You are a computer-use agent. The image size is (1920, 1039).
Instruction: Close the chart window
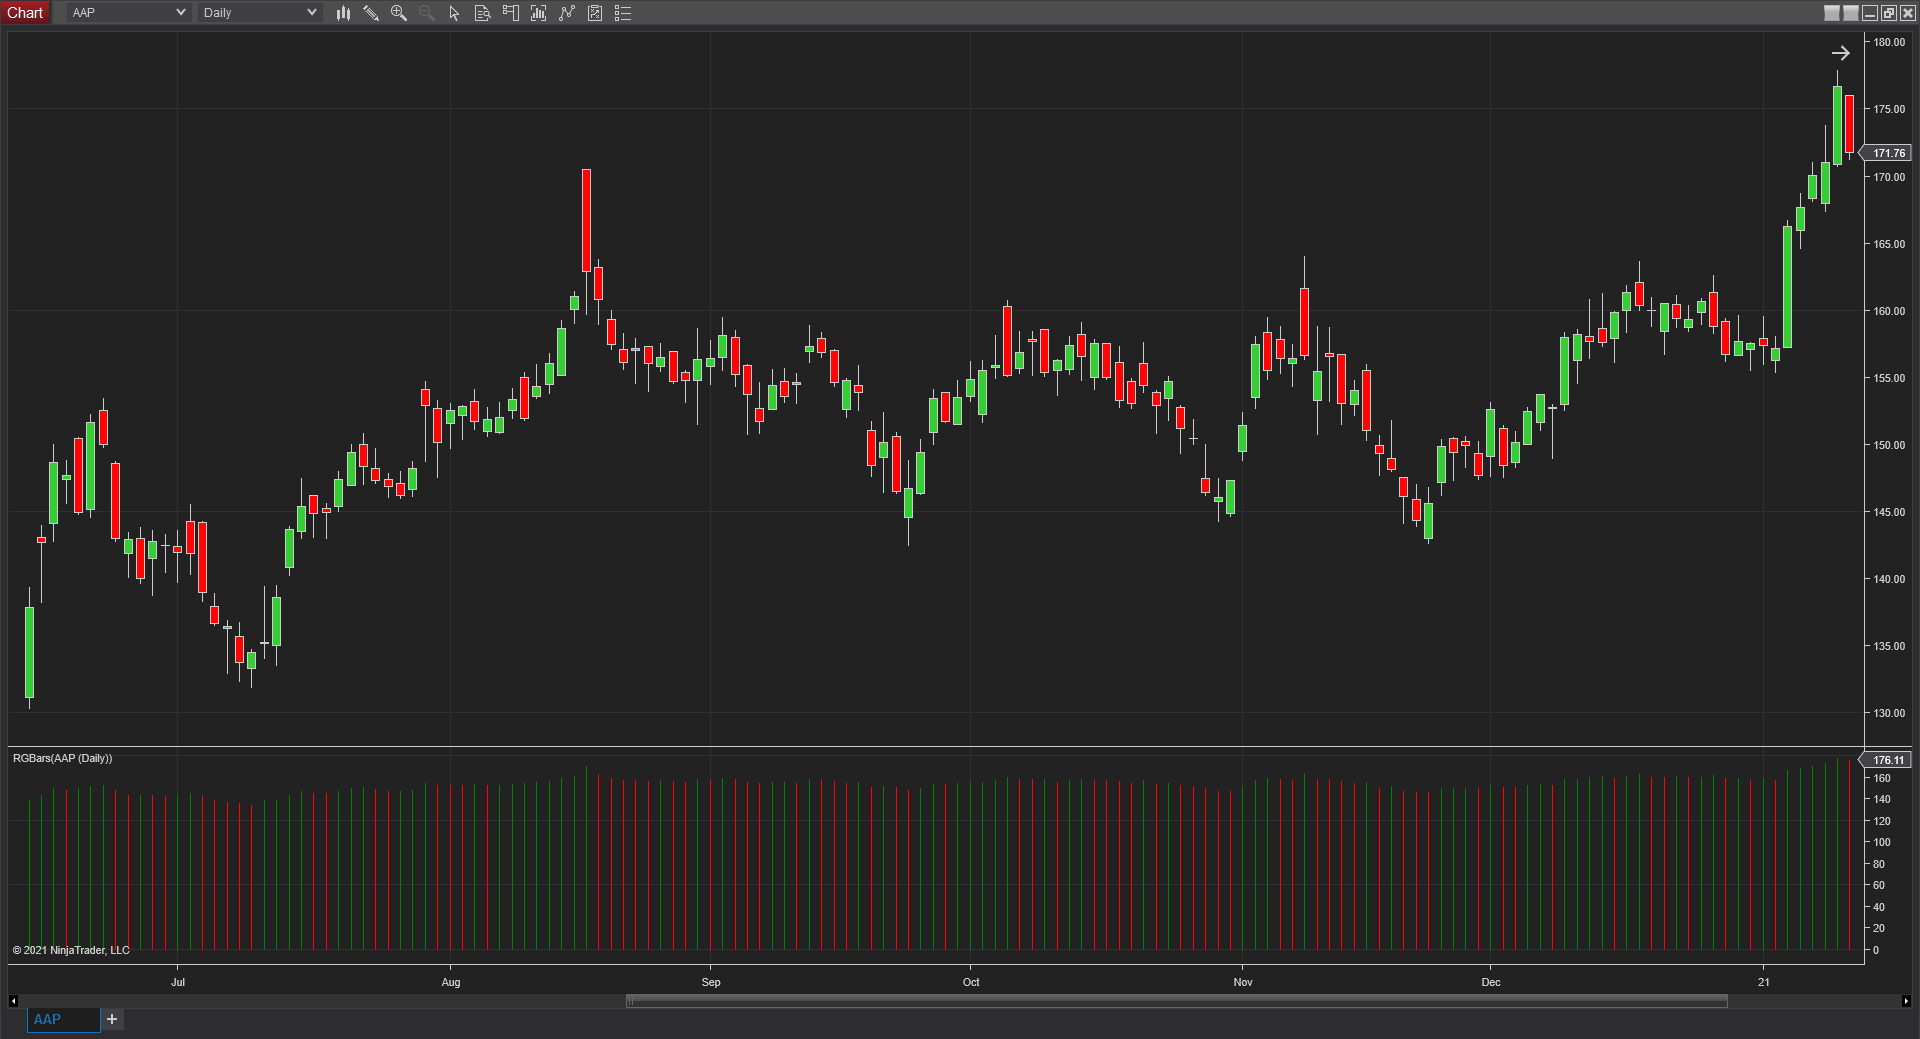click(x=1907, y=13)
